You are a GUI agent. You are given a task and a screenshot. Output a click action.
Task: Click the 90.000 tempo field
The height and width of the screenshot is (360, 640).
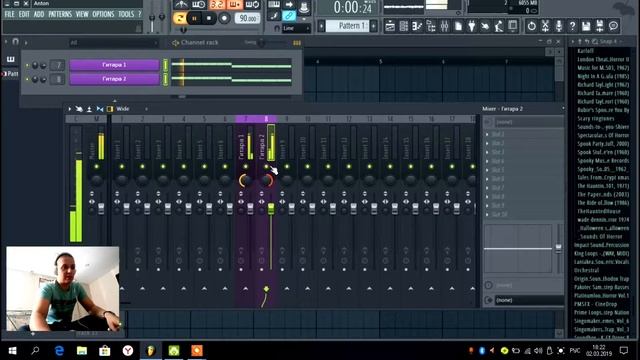tap(248, 18)
